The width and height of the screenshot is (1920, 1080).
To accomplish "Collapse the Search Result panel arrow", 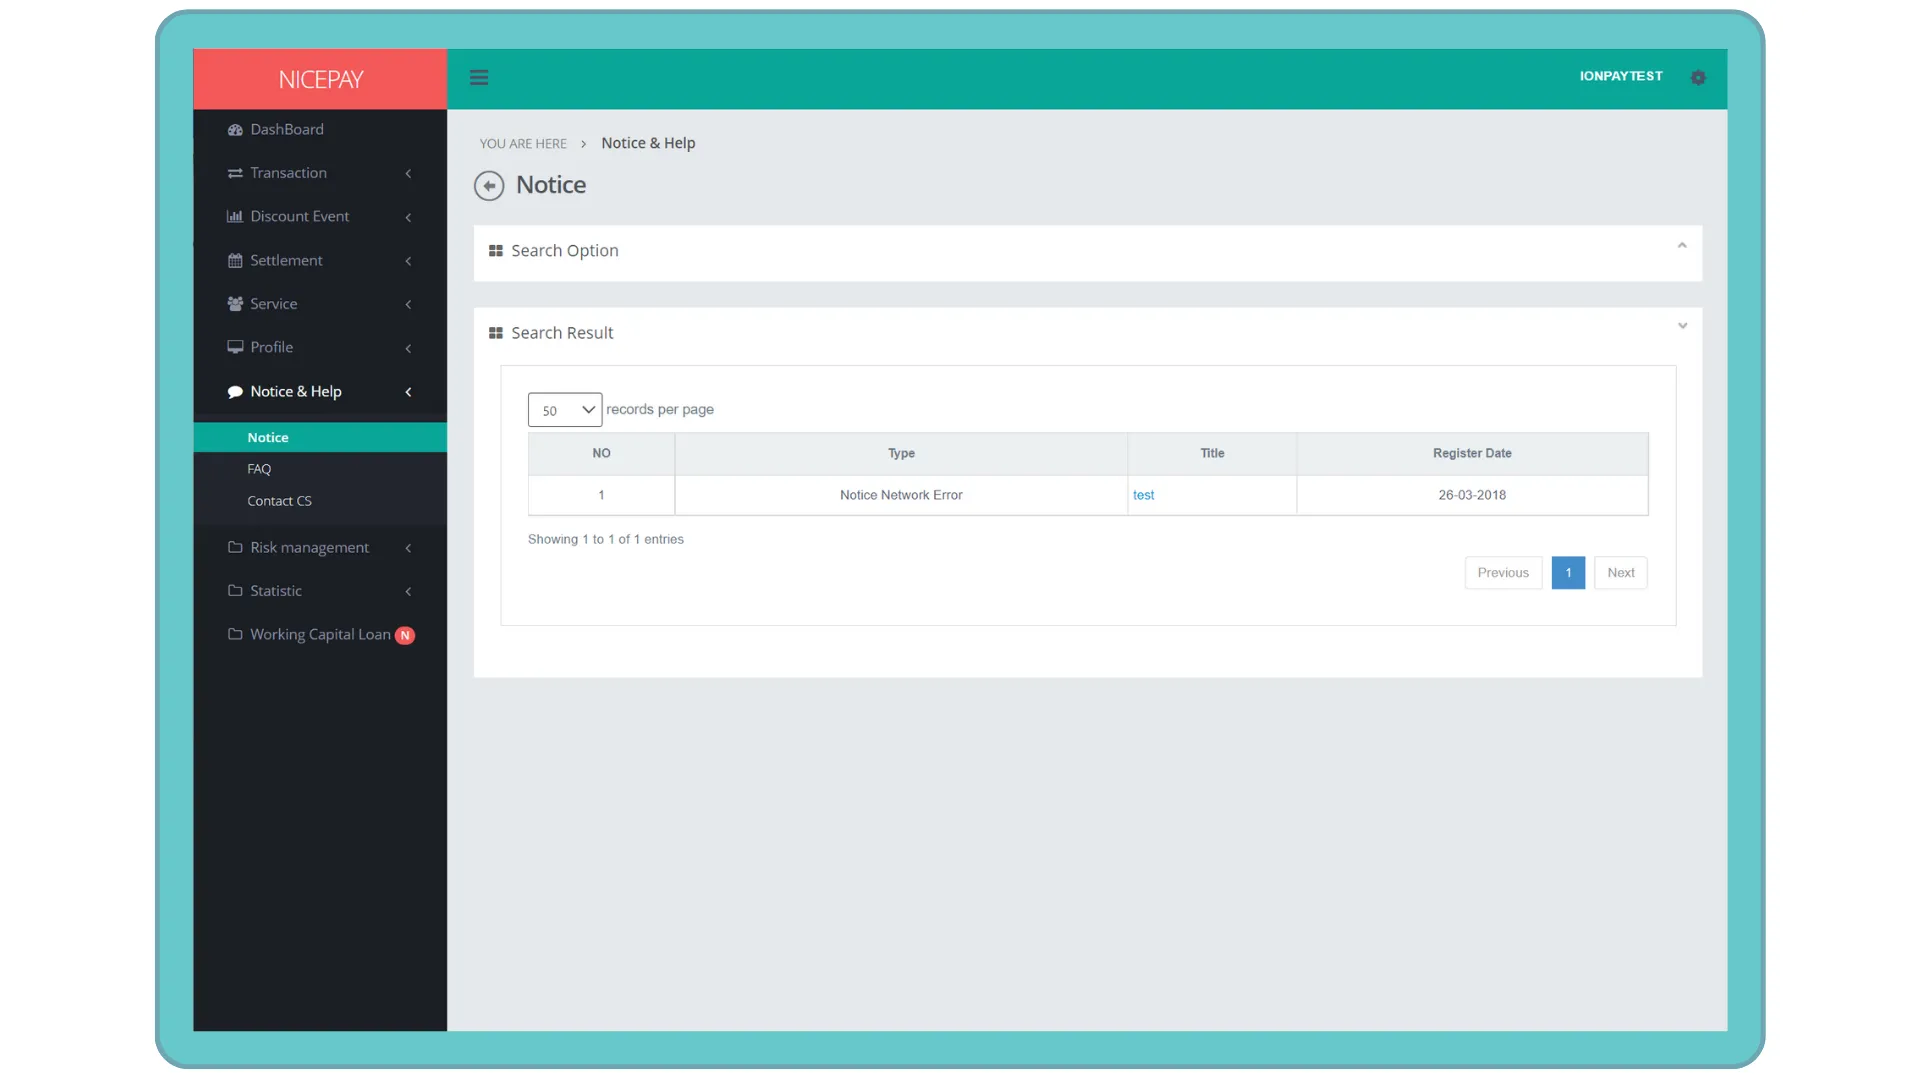I will point(1682,327).
